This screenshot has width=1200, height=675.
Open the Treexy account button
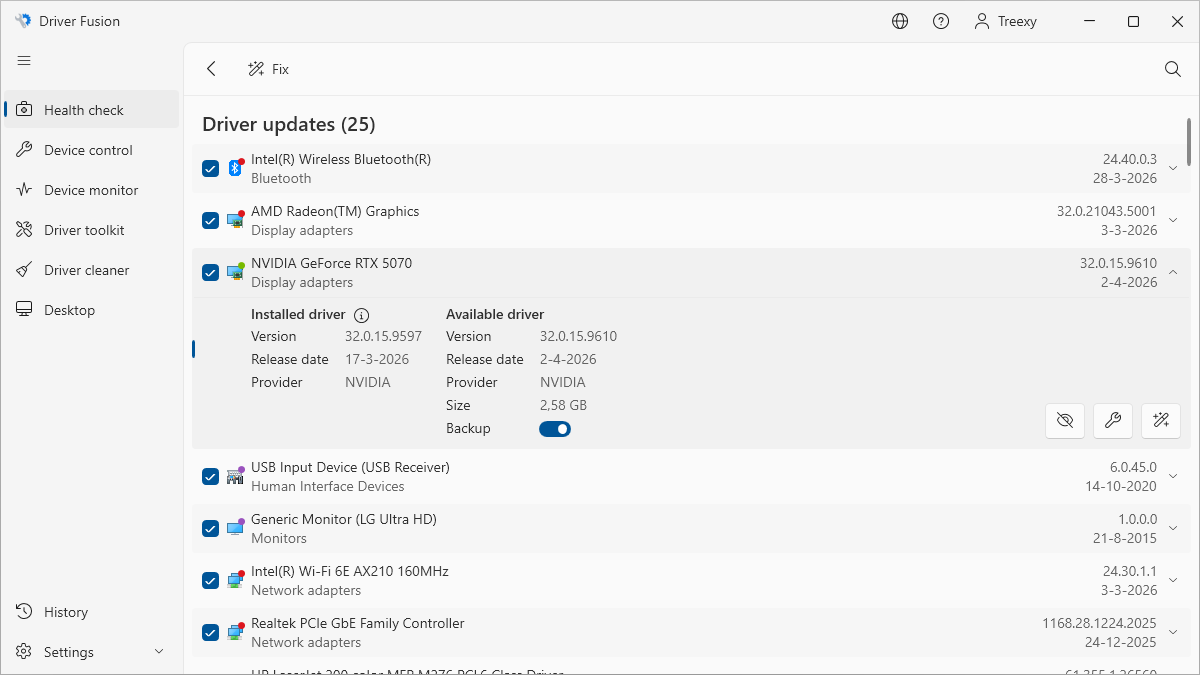point(1005,21)
